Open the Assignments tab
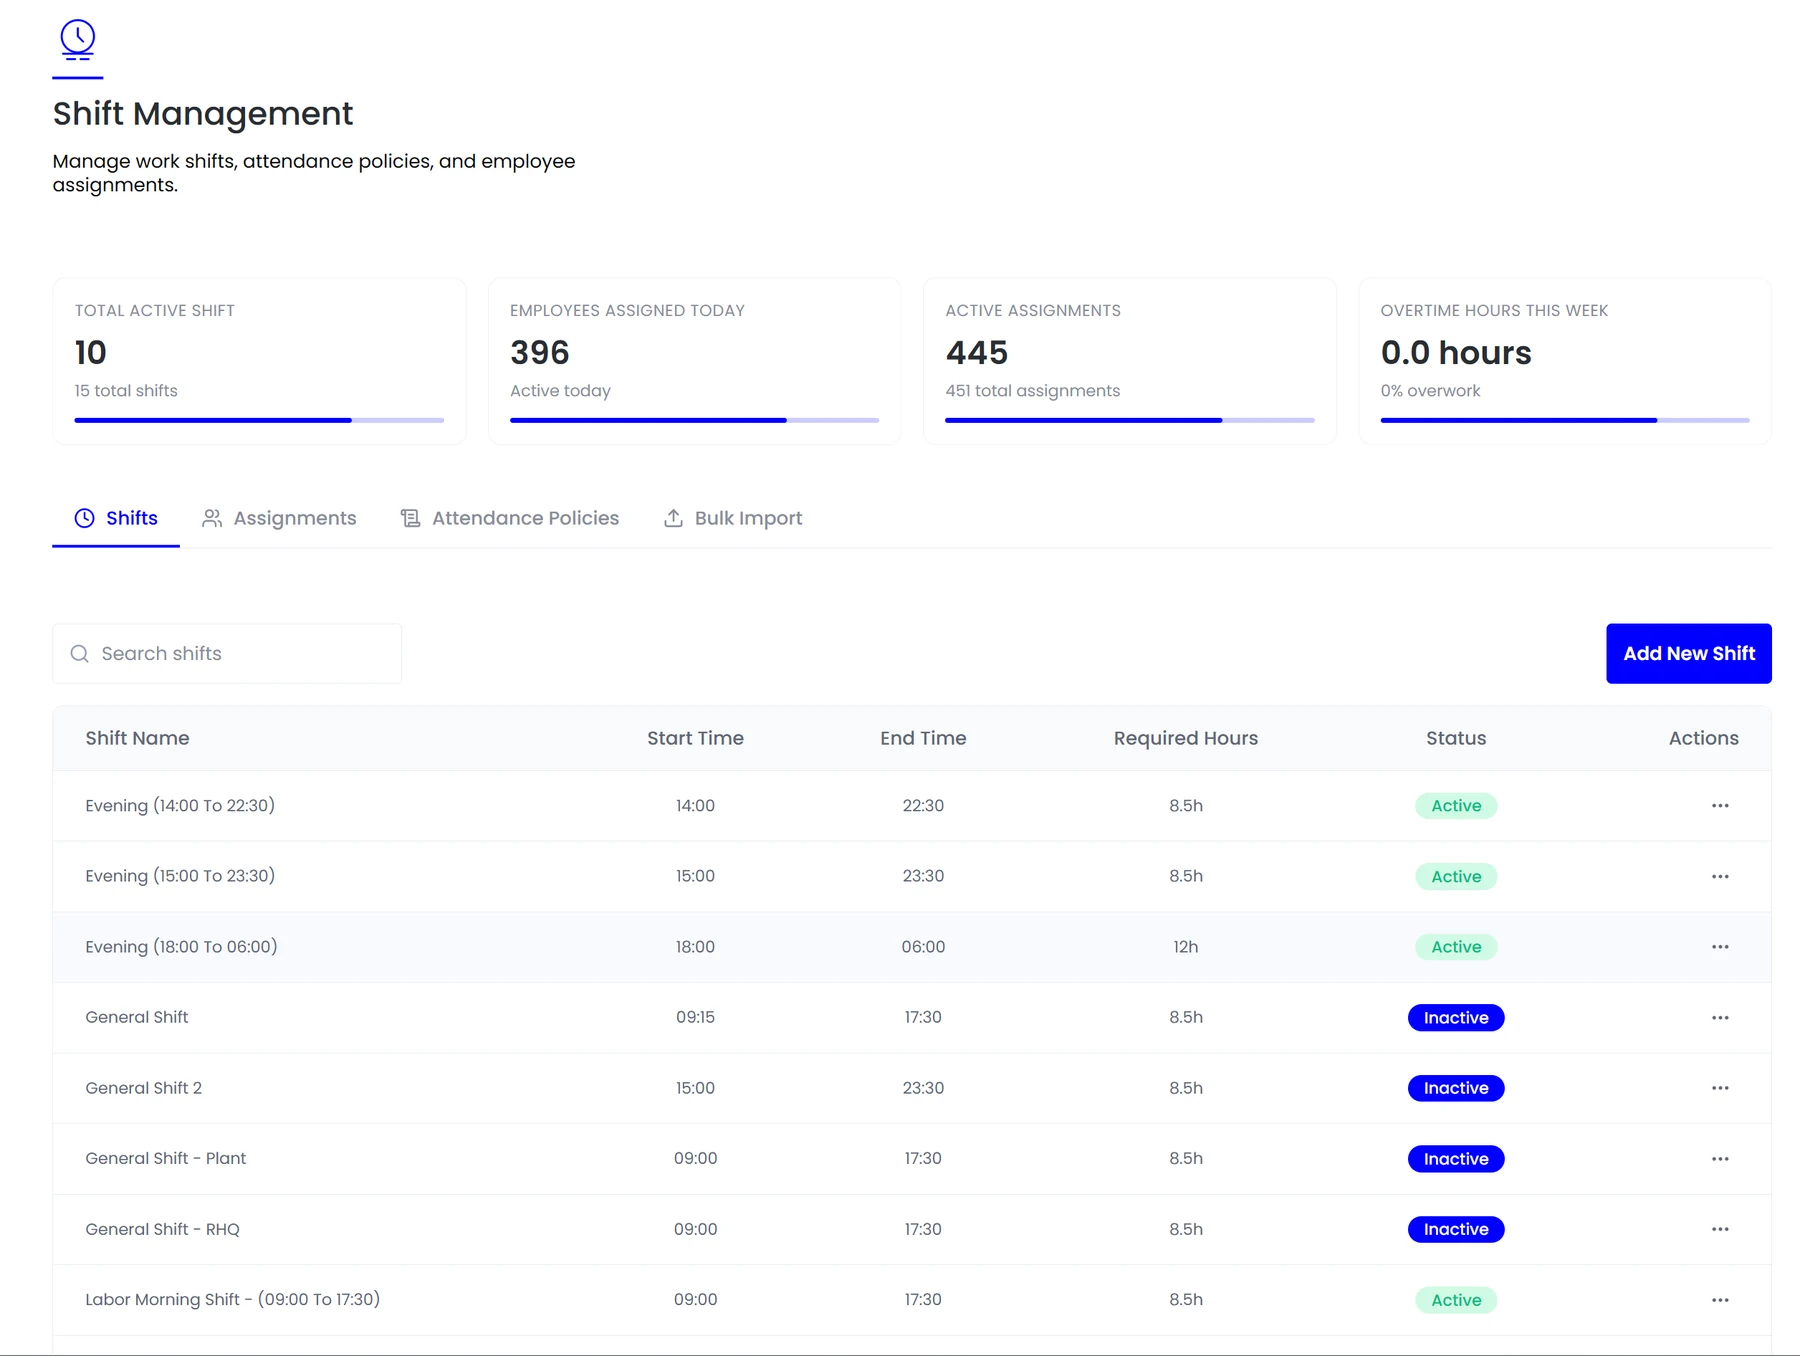 tap(279, 518)
